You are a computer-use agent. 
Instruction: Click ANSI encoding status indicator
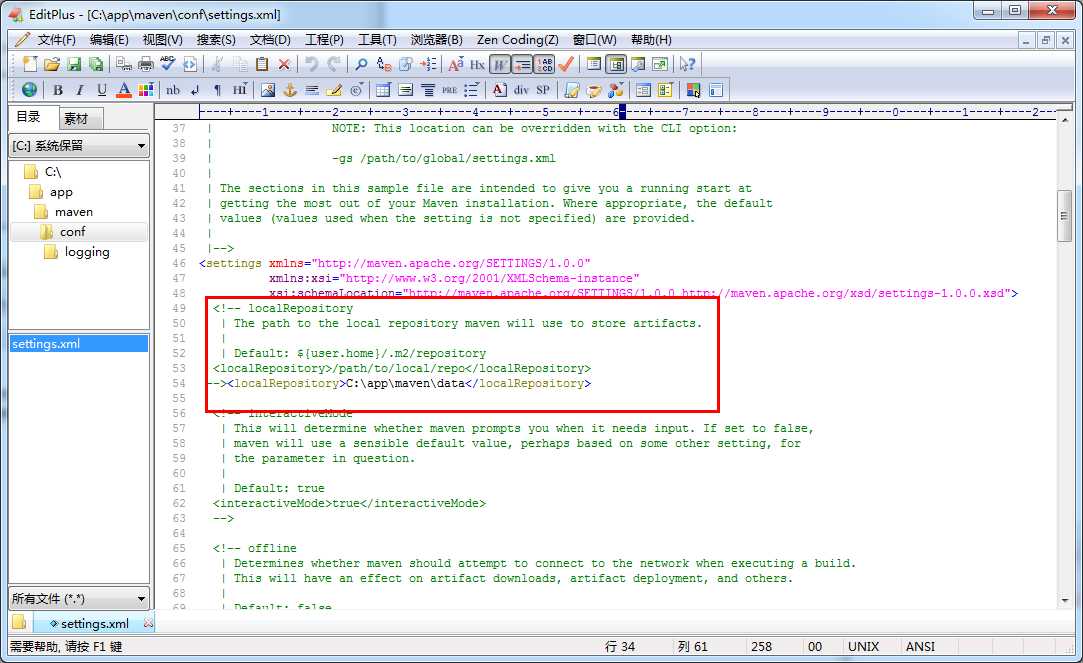pos(920,647)
